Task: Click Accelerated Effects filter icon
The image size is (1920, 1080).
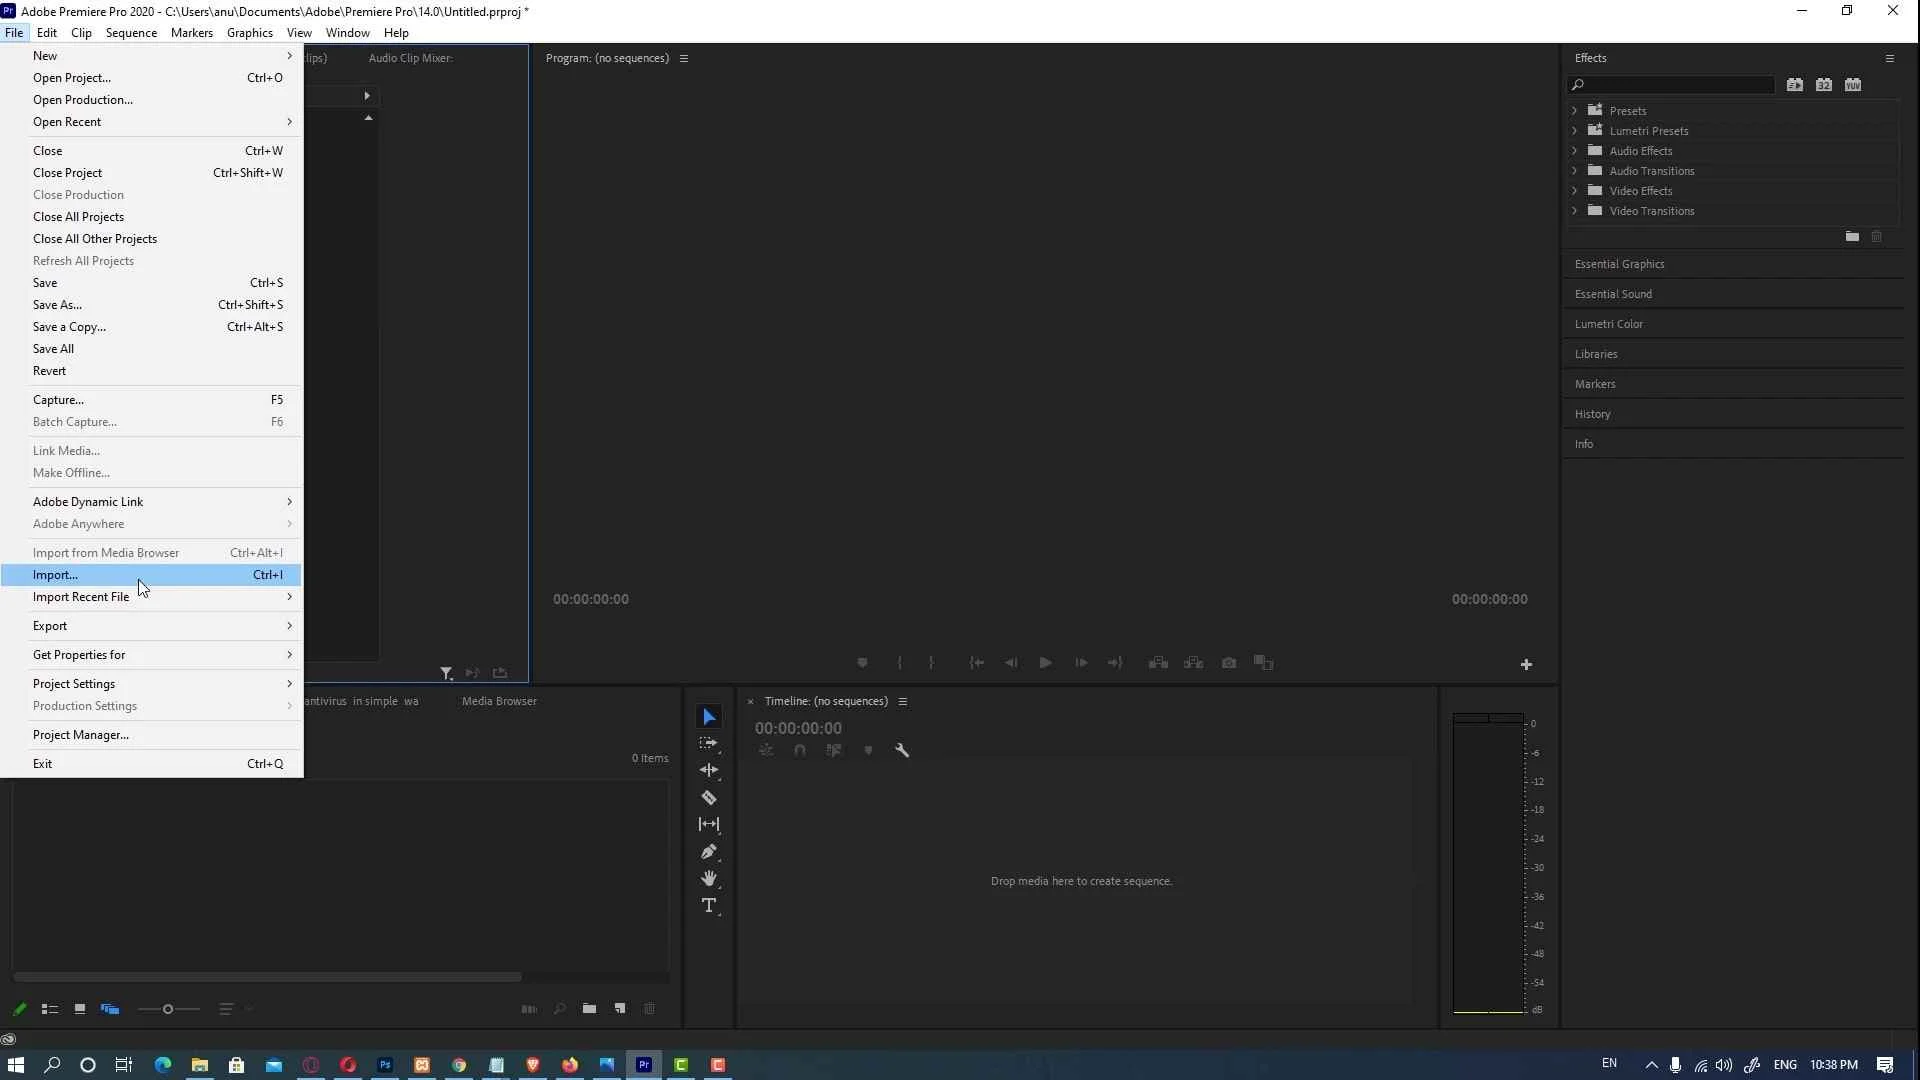Action: point(1795,85)
